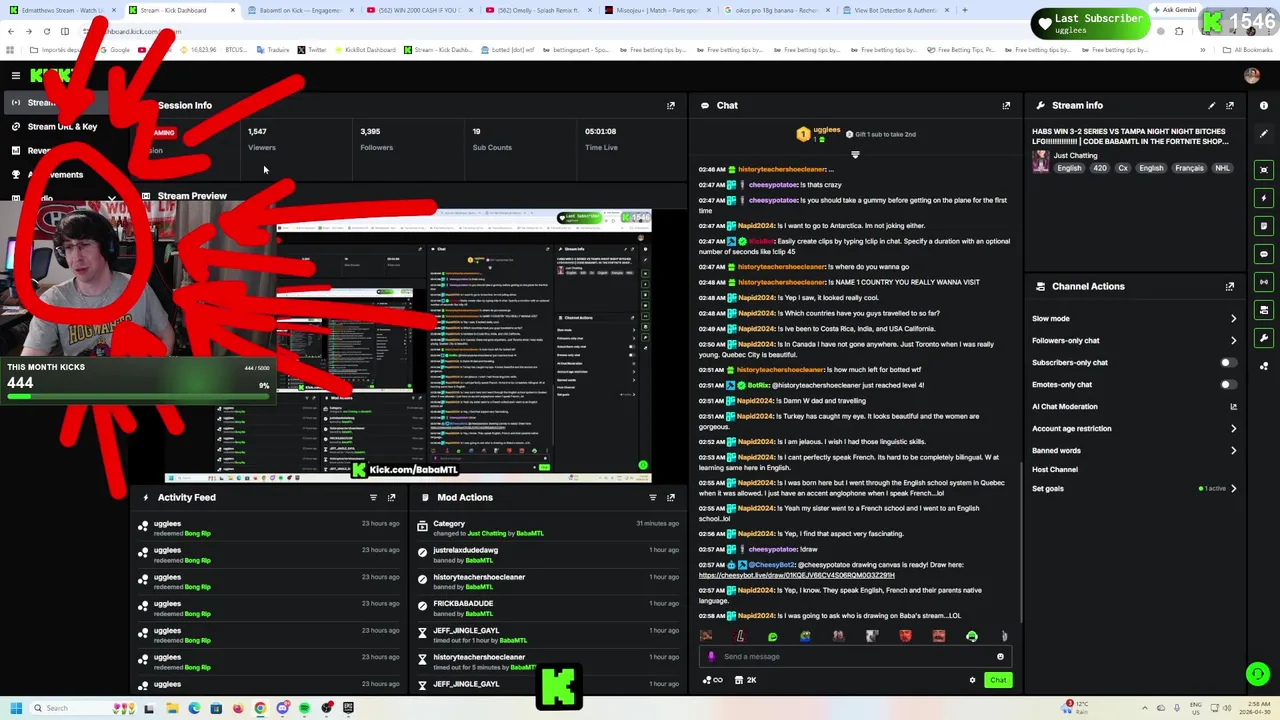
Task: Open the Mod Actions filter icon
Action: (652, 497)
